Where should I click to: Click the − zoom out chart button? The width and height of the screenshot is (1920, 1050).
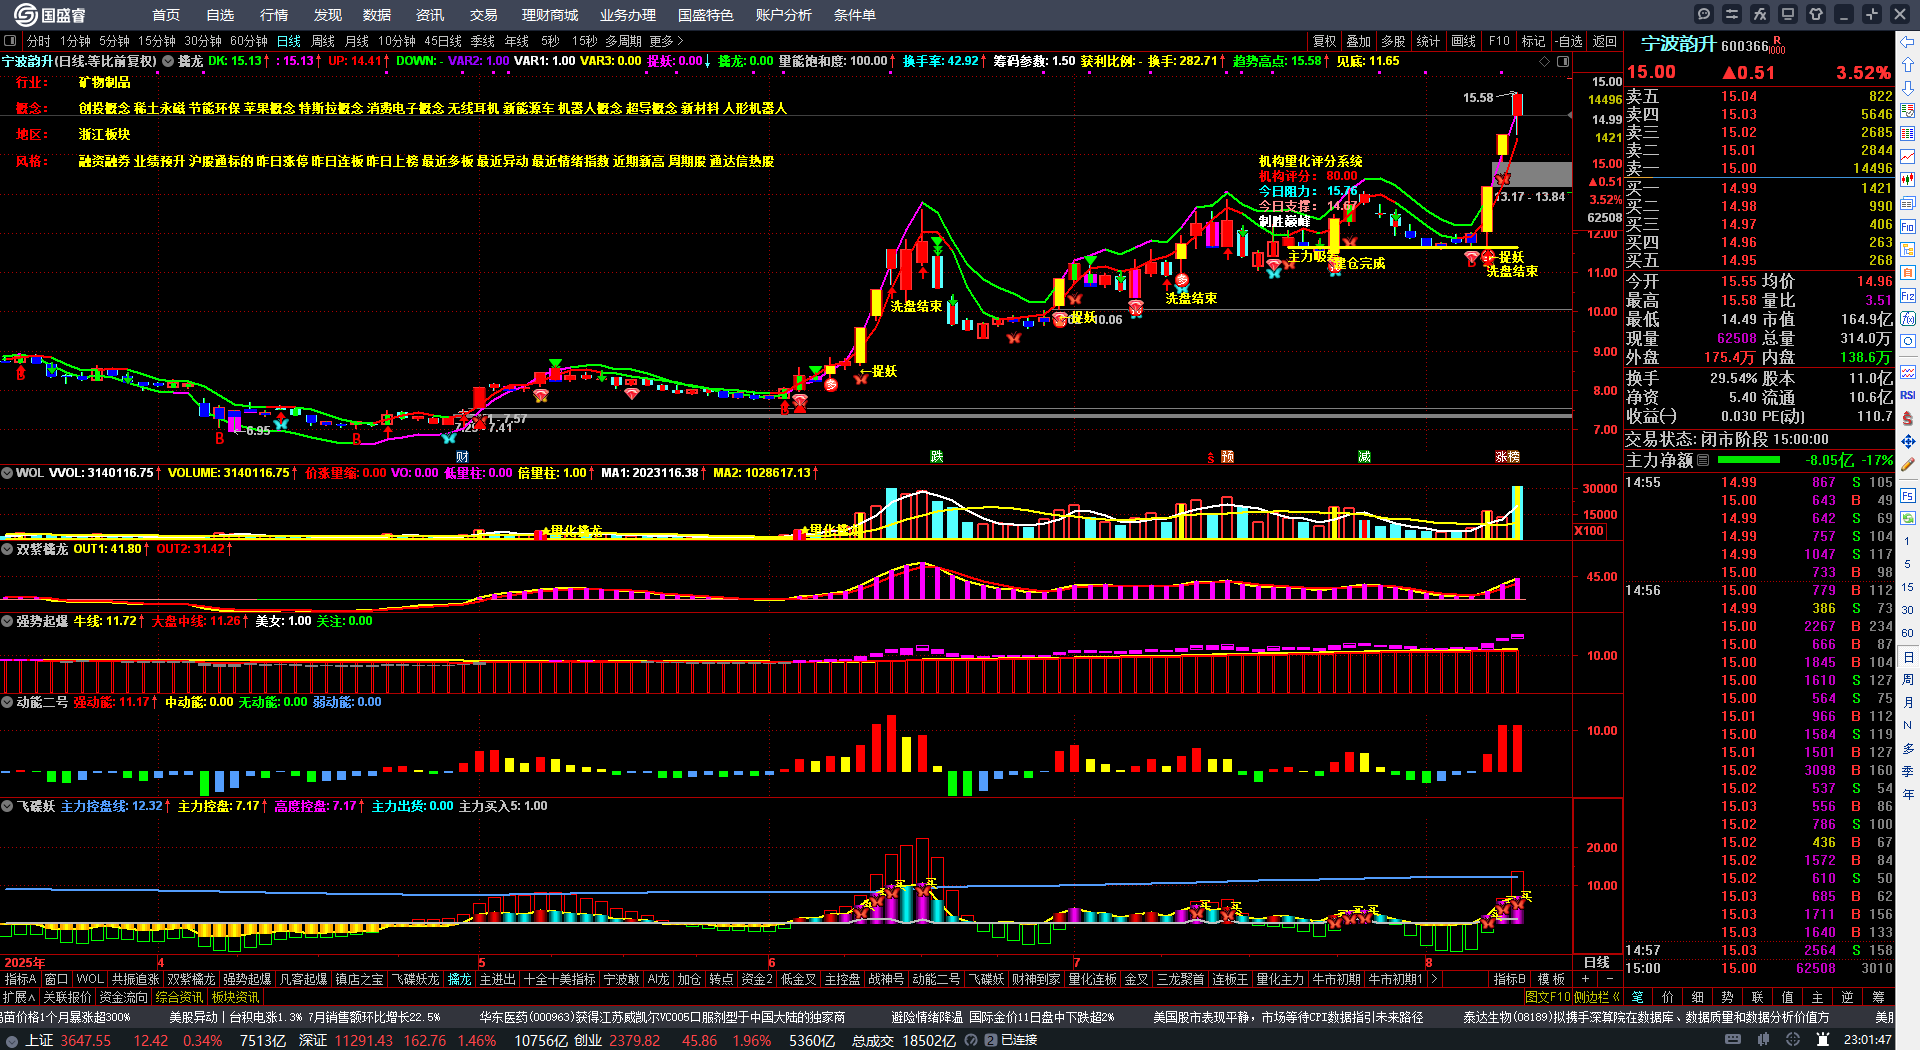(1610, 979)
